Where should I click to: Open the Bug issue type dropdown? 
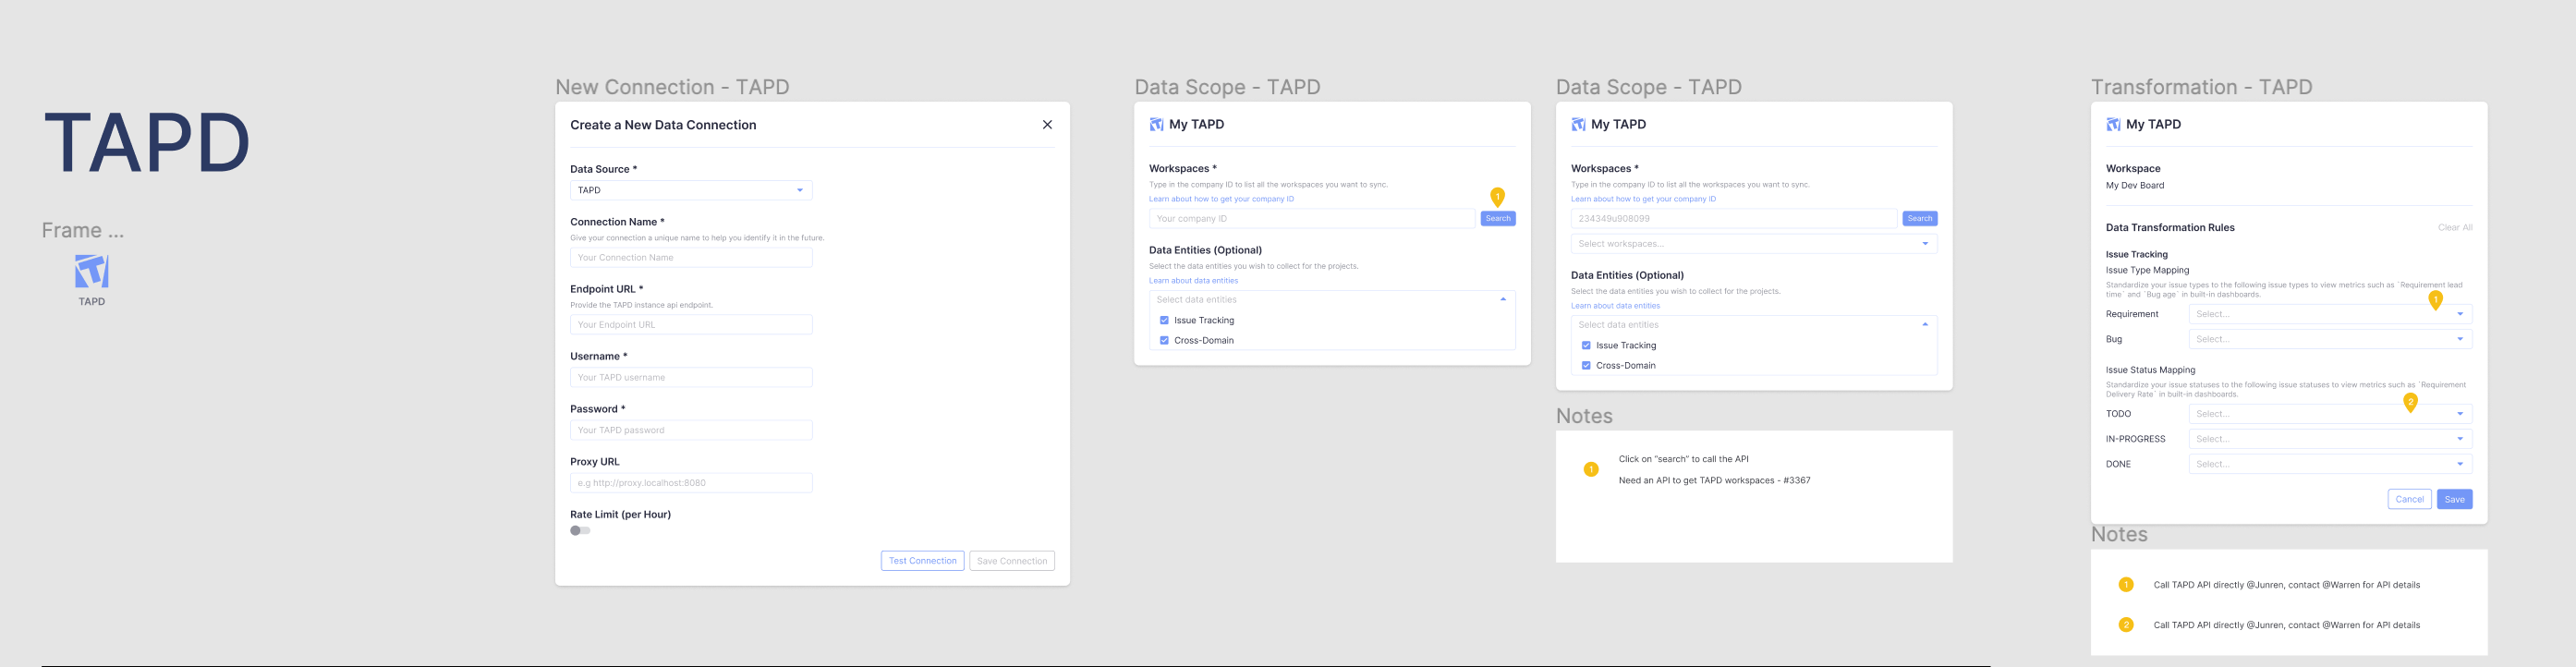2330,339
